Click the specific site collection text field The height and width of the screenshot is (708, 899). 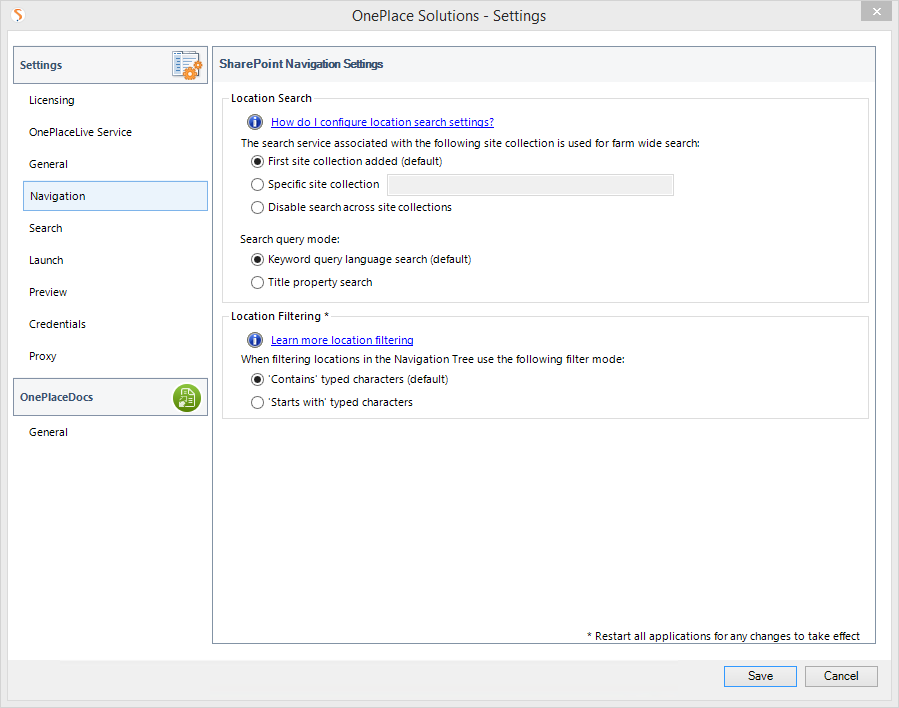[x=530, y=185]
